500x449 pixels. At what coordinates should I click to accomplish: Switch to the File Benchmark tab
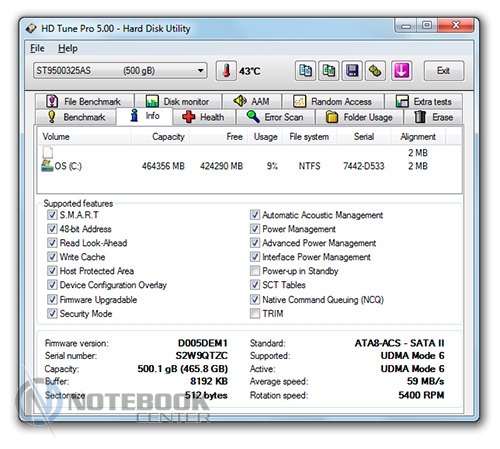pyautogui.click(x=84, y=101)
